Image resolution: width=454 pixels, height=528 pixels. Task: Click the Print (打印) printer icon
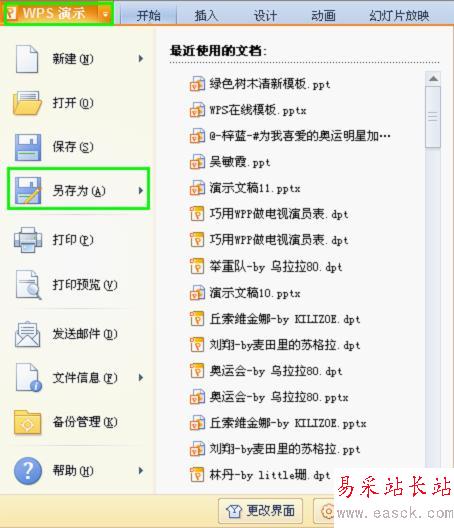point(28,240)
